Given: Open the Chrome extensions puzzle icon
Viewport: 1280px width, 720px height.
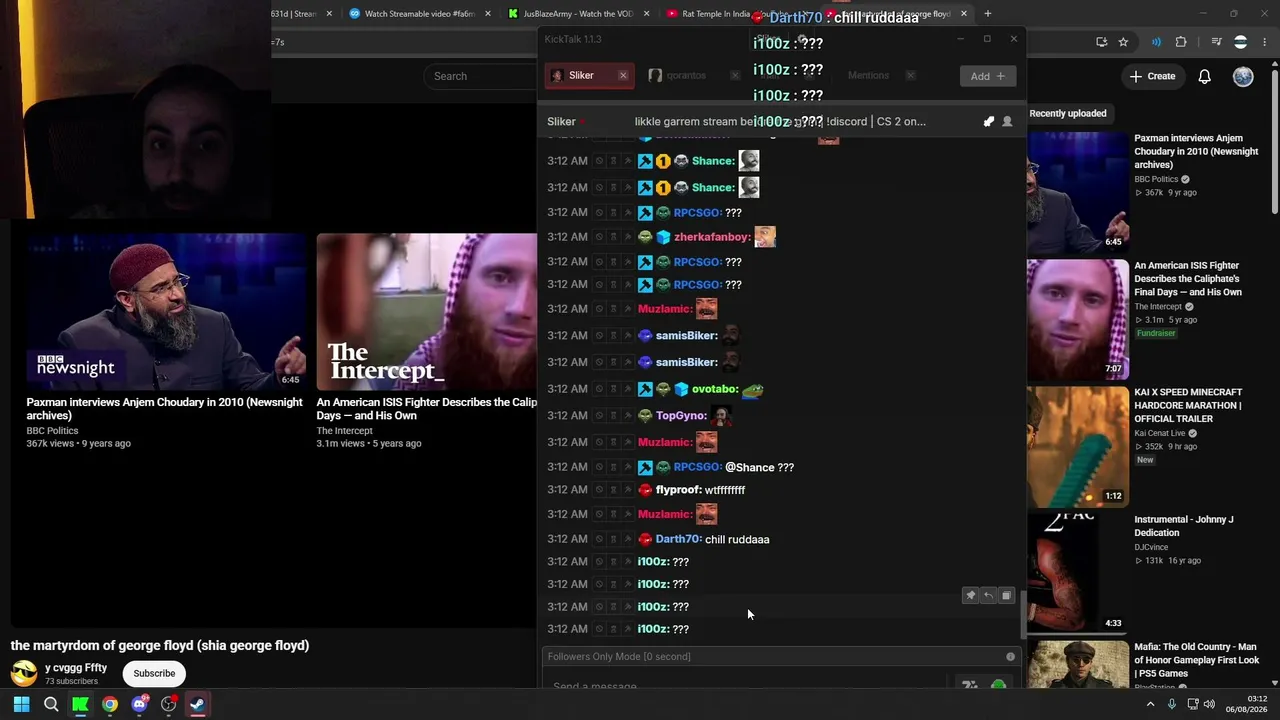Looking at the screenshot, I should click(x=1181, y=42).
